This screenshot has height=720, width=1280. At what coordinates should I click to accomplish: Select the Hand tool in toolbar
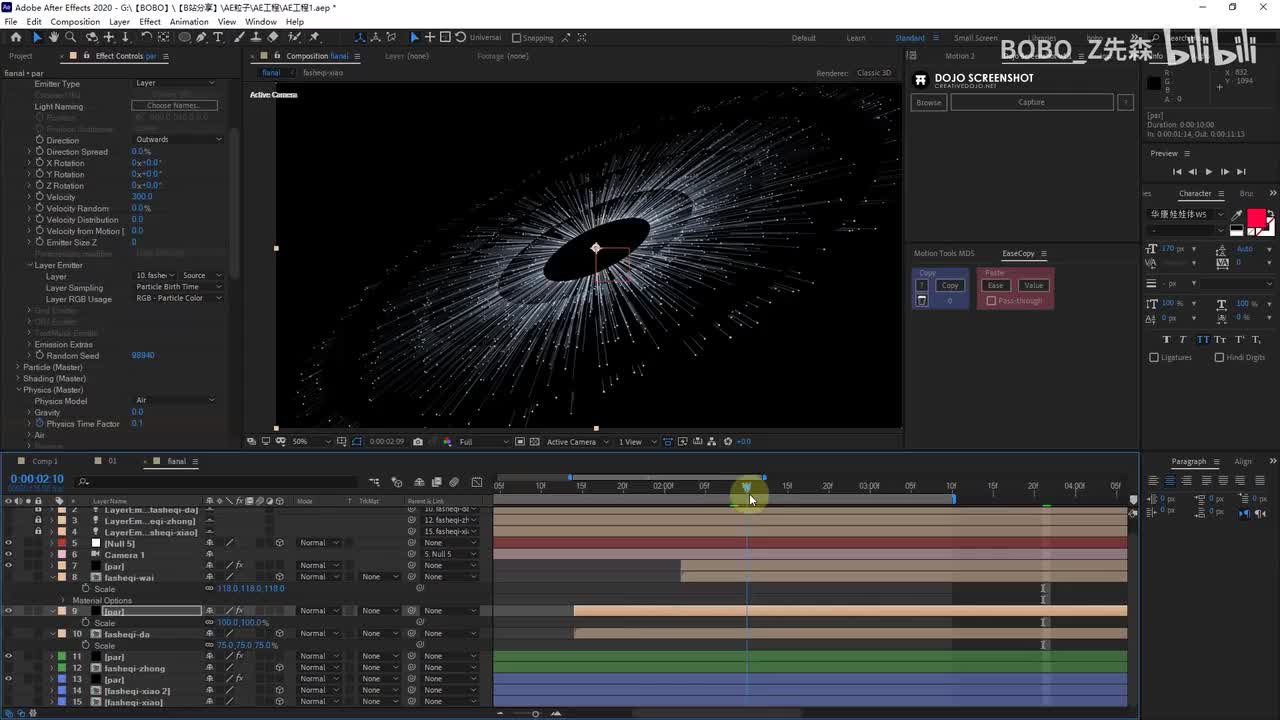tap(54, 38)
